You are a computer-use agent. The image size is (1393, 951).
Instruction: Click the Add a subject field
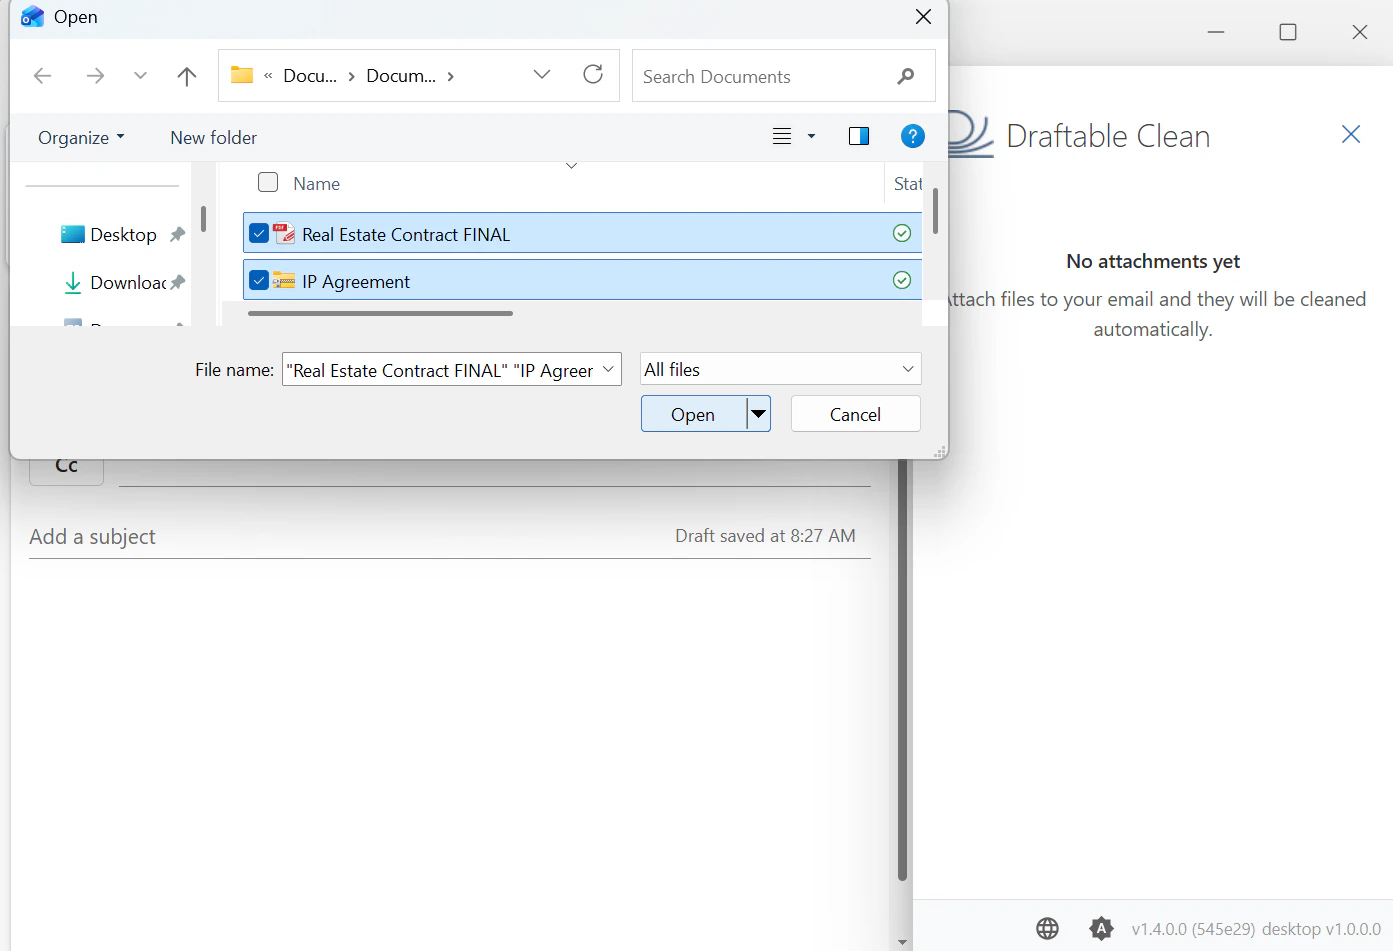click(350, 537)
